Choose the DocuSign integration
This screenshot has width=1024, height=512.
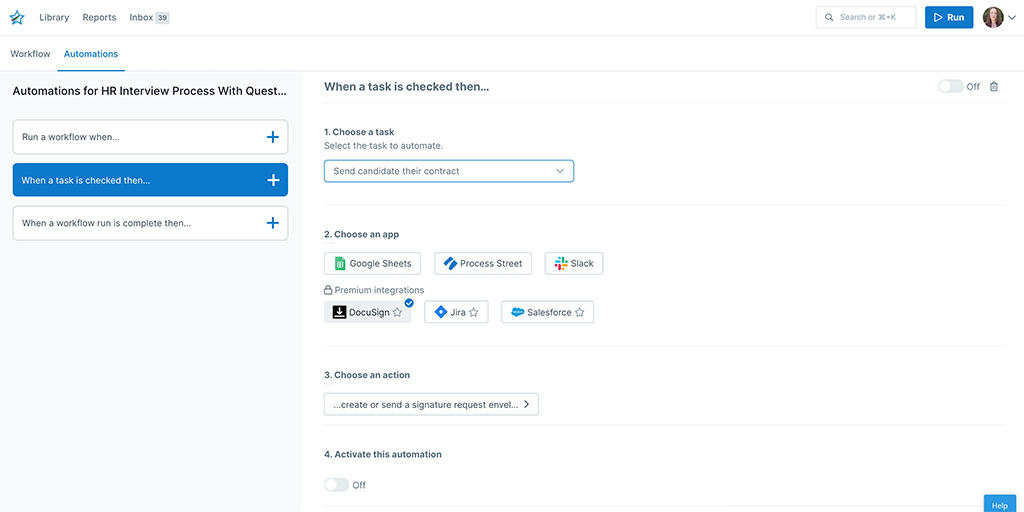coord(368,312)
